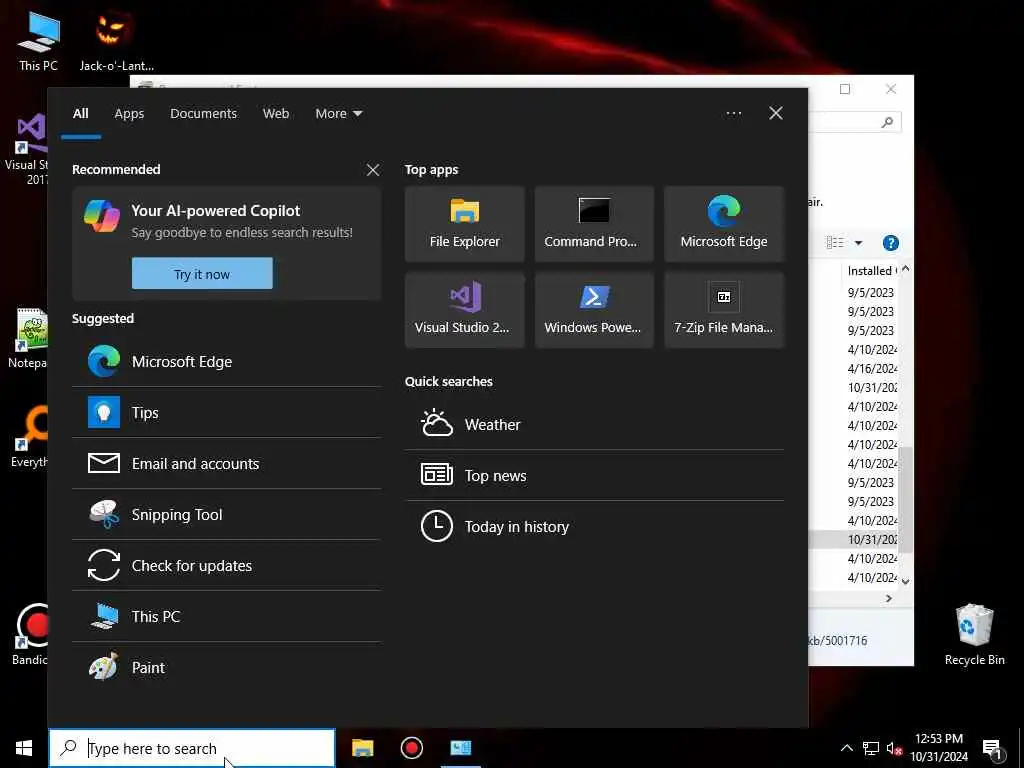Click the Windows Start button
The width and height of the screenshot is (1024, 768).
[x=24, y=748]
